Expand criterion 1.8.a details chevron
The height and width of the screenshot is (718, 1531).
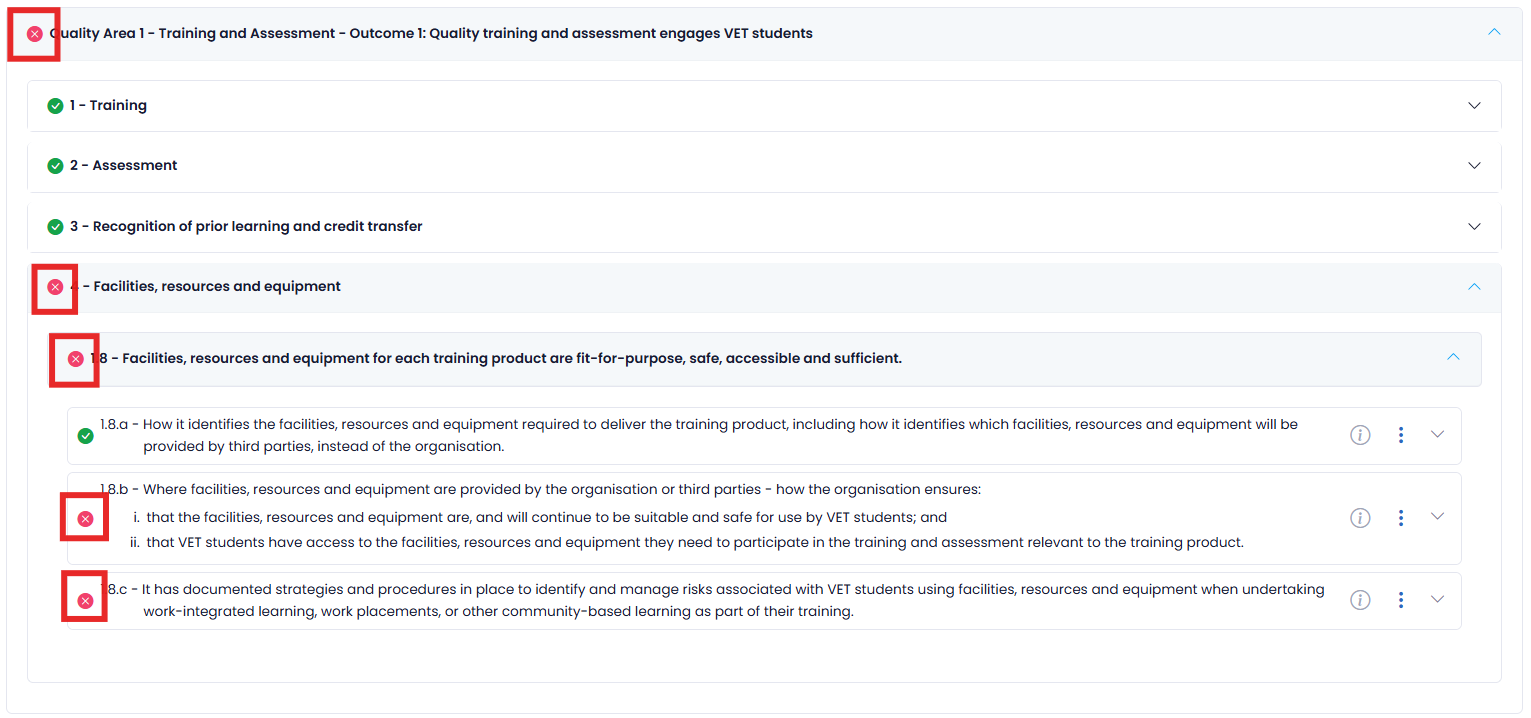pos(1438,435)
